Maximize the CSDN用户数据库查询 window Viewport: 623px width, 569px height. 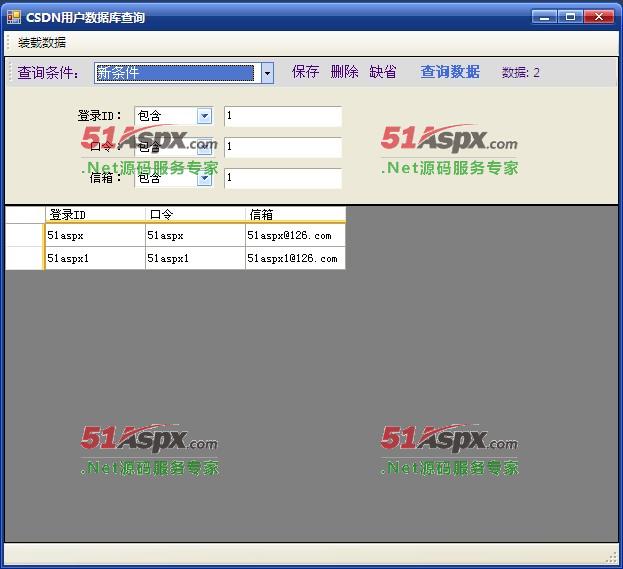pos(570,17)
